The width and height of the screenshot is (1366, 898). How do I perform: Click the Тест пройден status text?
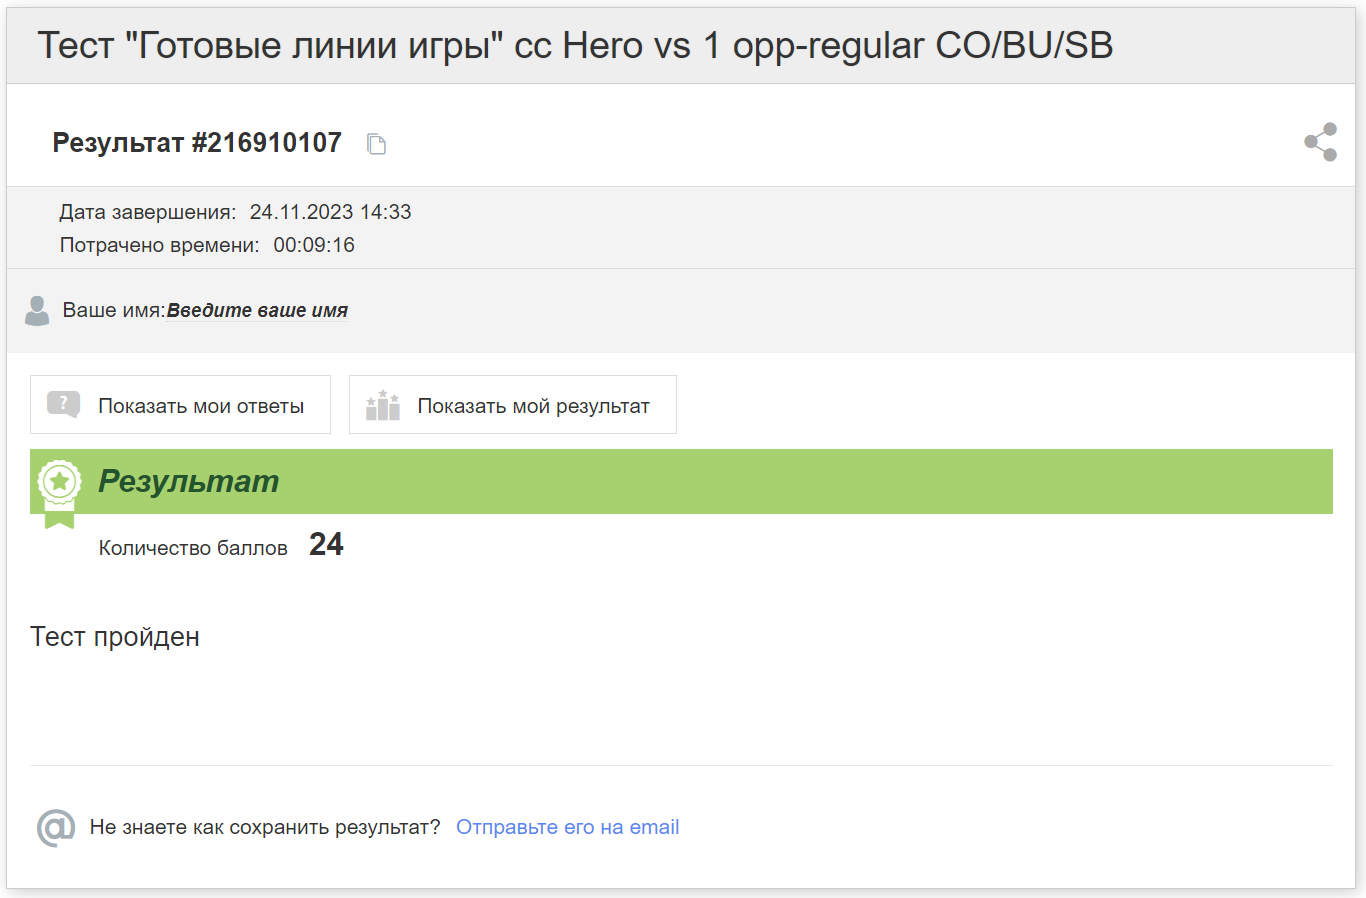pos(115,637)
